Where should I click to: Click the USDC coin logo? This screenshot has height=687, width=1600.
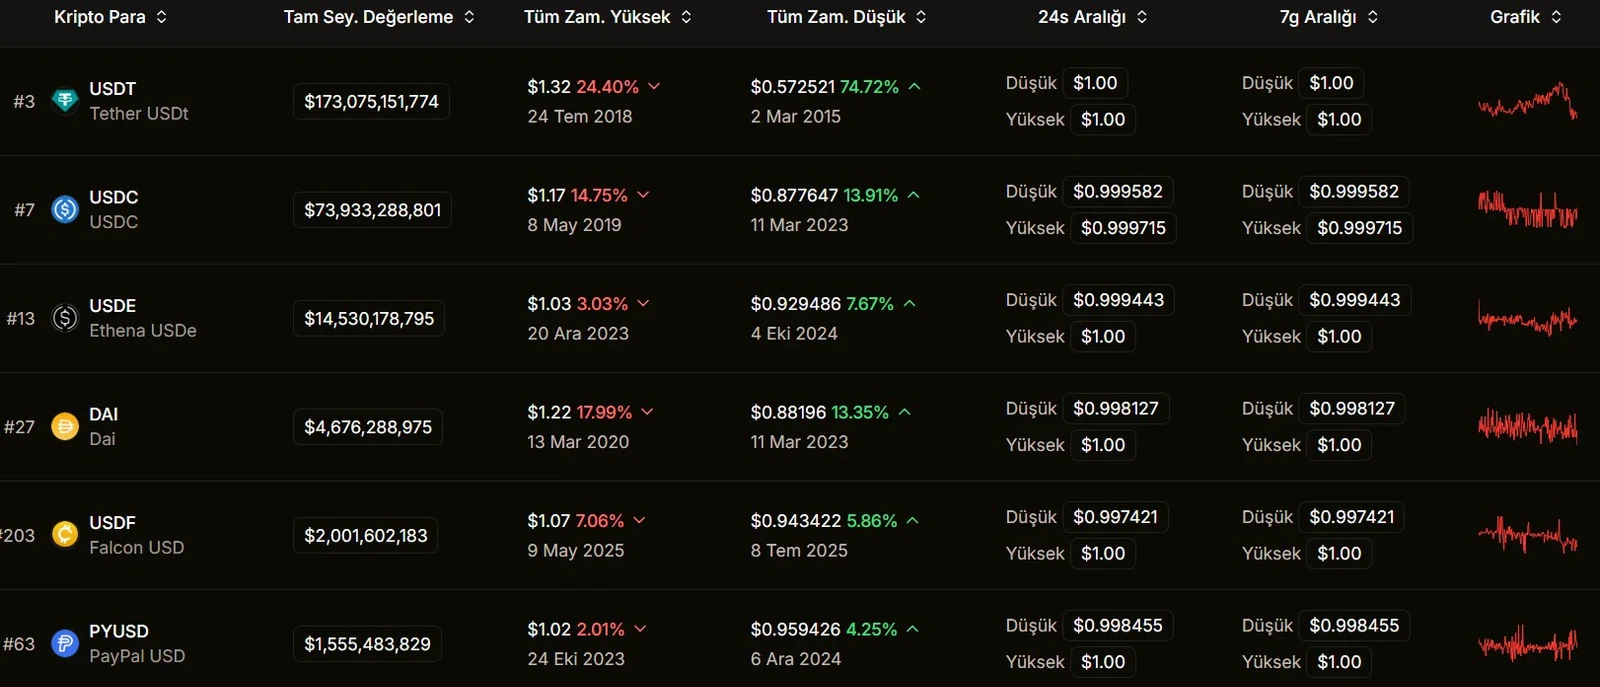[65, 209]
